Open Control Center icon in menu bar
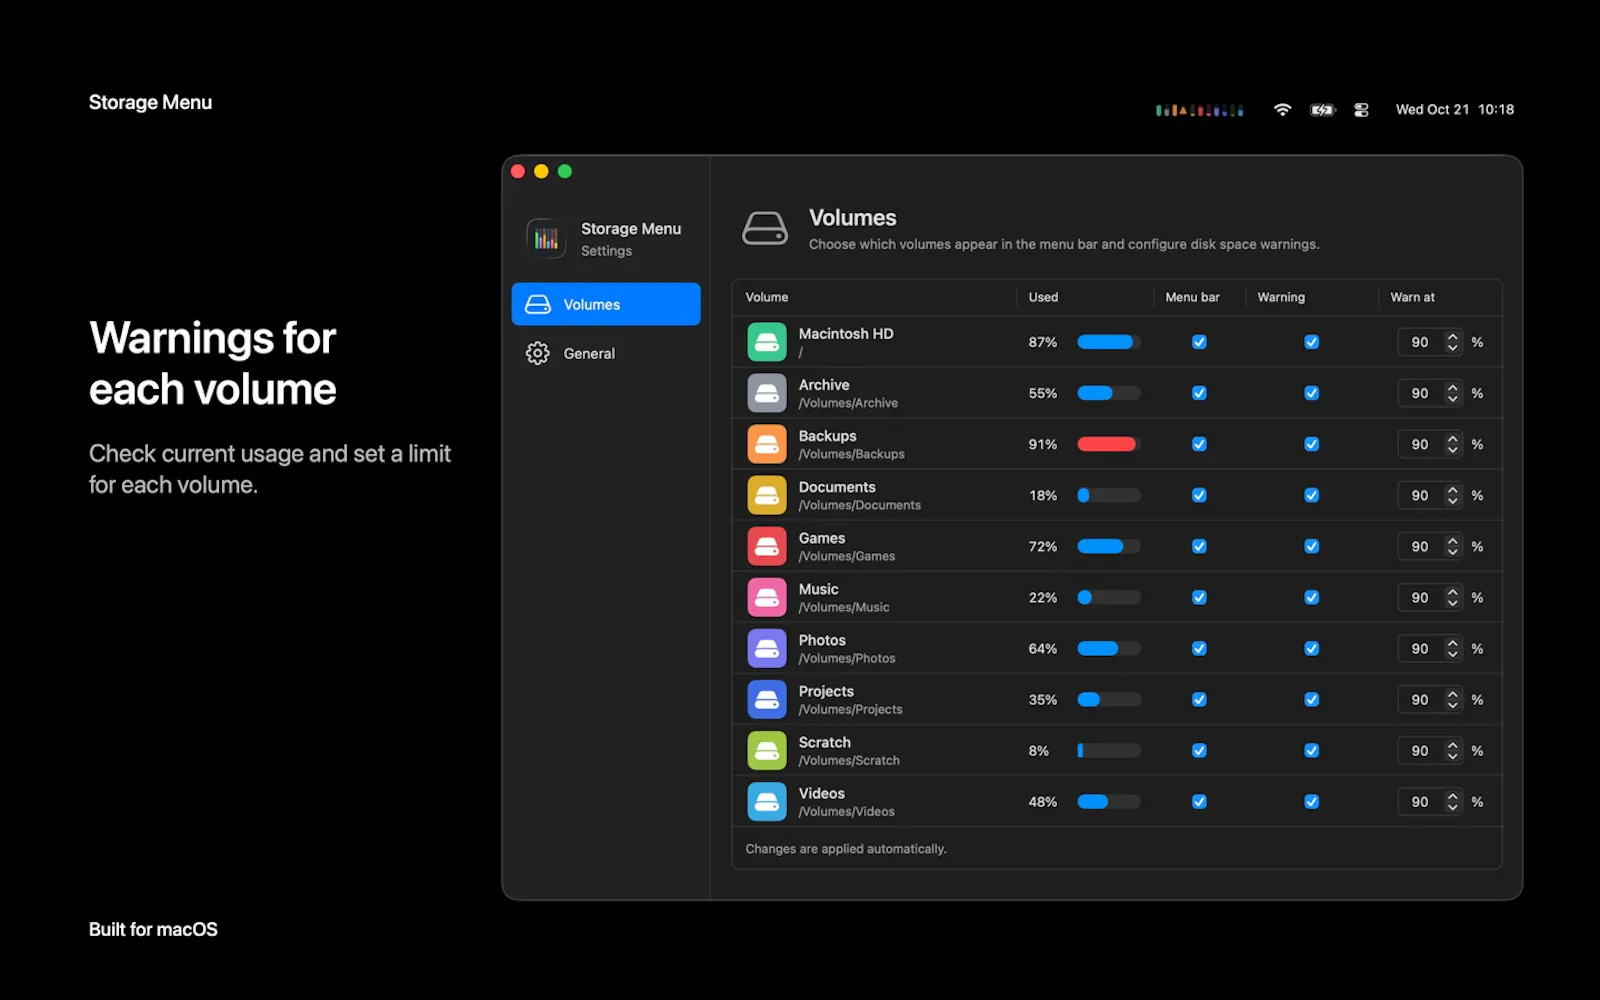The height and width of the screenshot is (1000, 1600). pyautogui.click(x=1361, y=110)
